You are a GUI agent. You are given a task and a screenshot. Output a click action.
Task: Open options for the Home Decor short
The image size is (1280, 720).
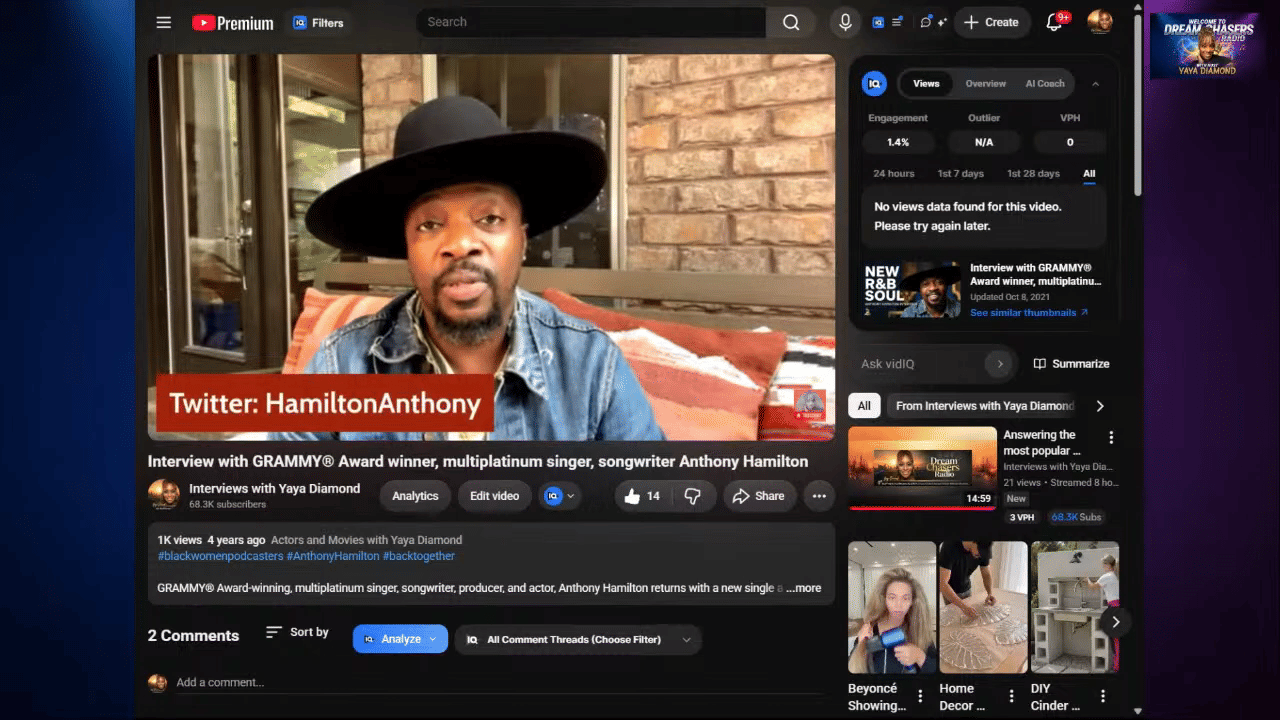[1011, 696]
